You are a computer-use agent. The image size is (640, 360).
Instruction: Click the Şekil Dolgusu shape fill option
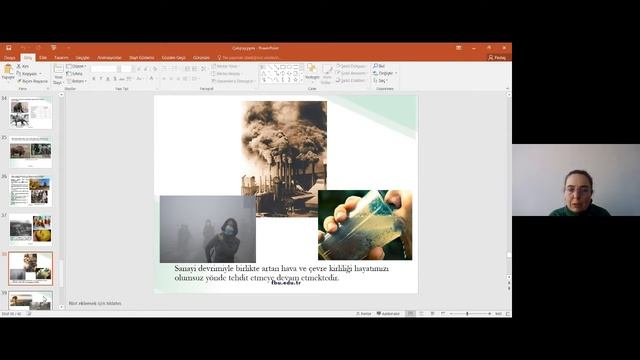(x=351, y=66)
